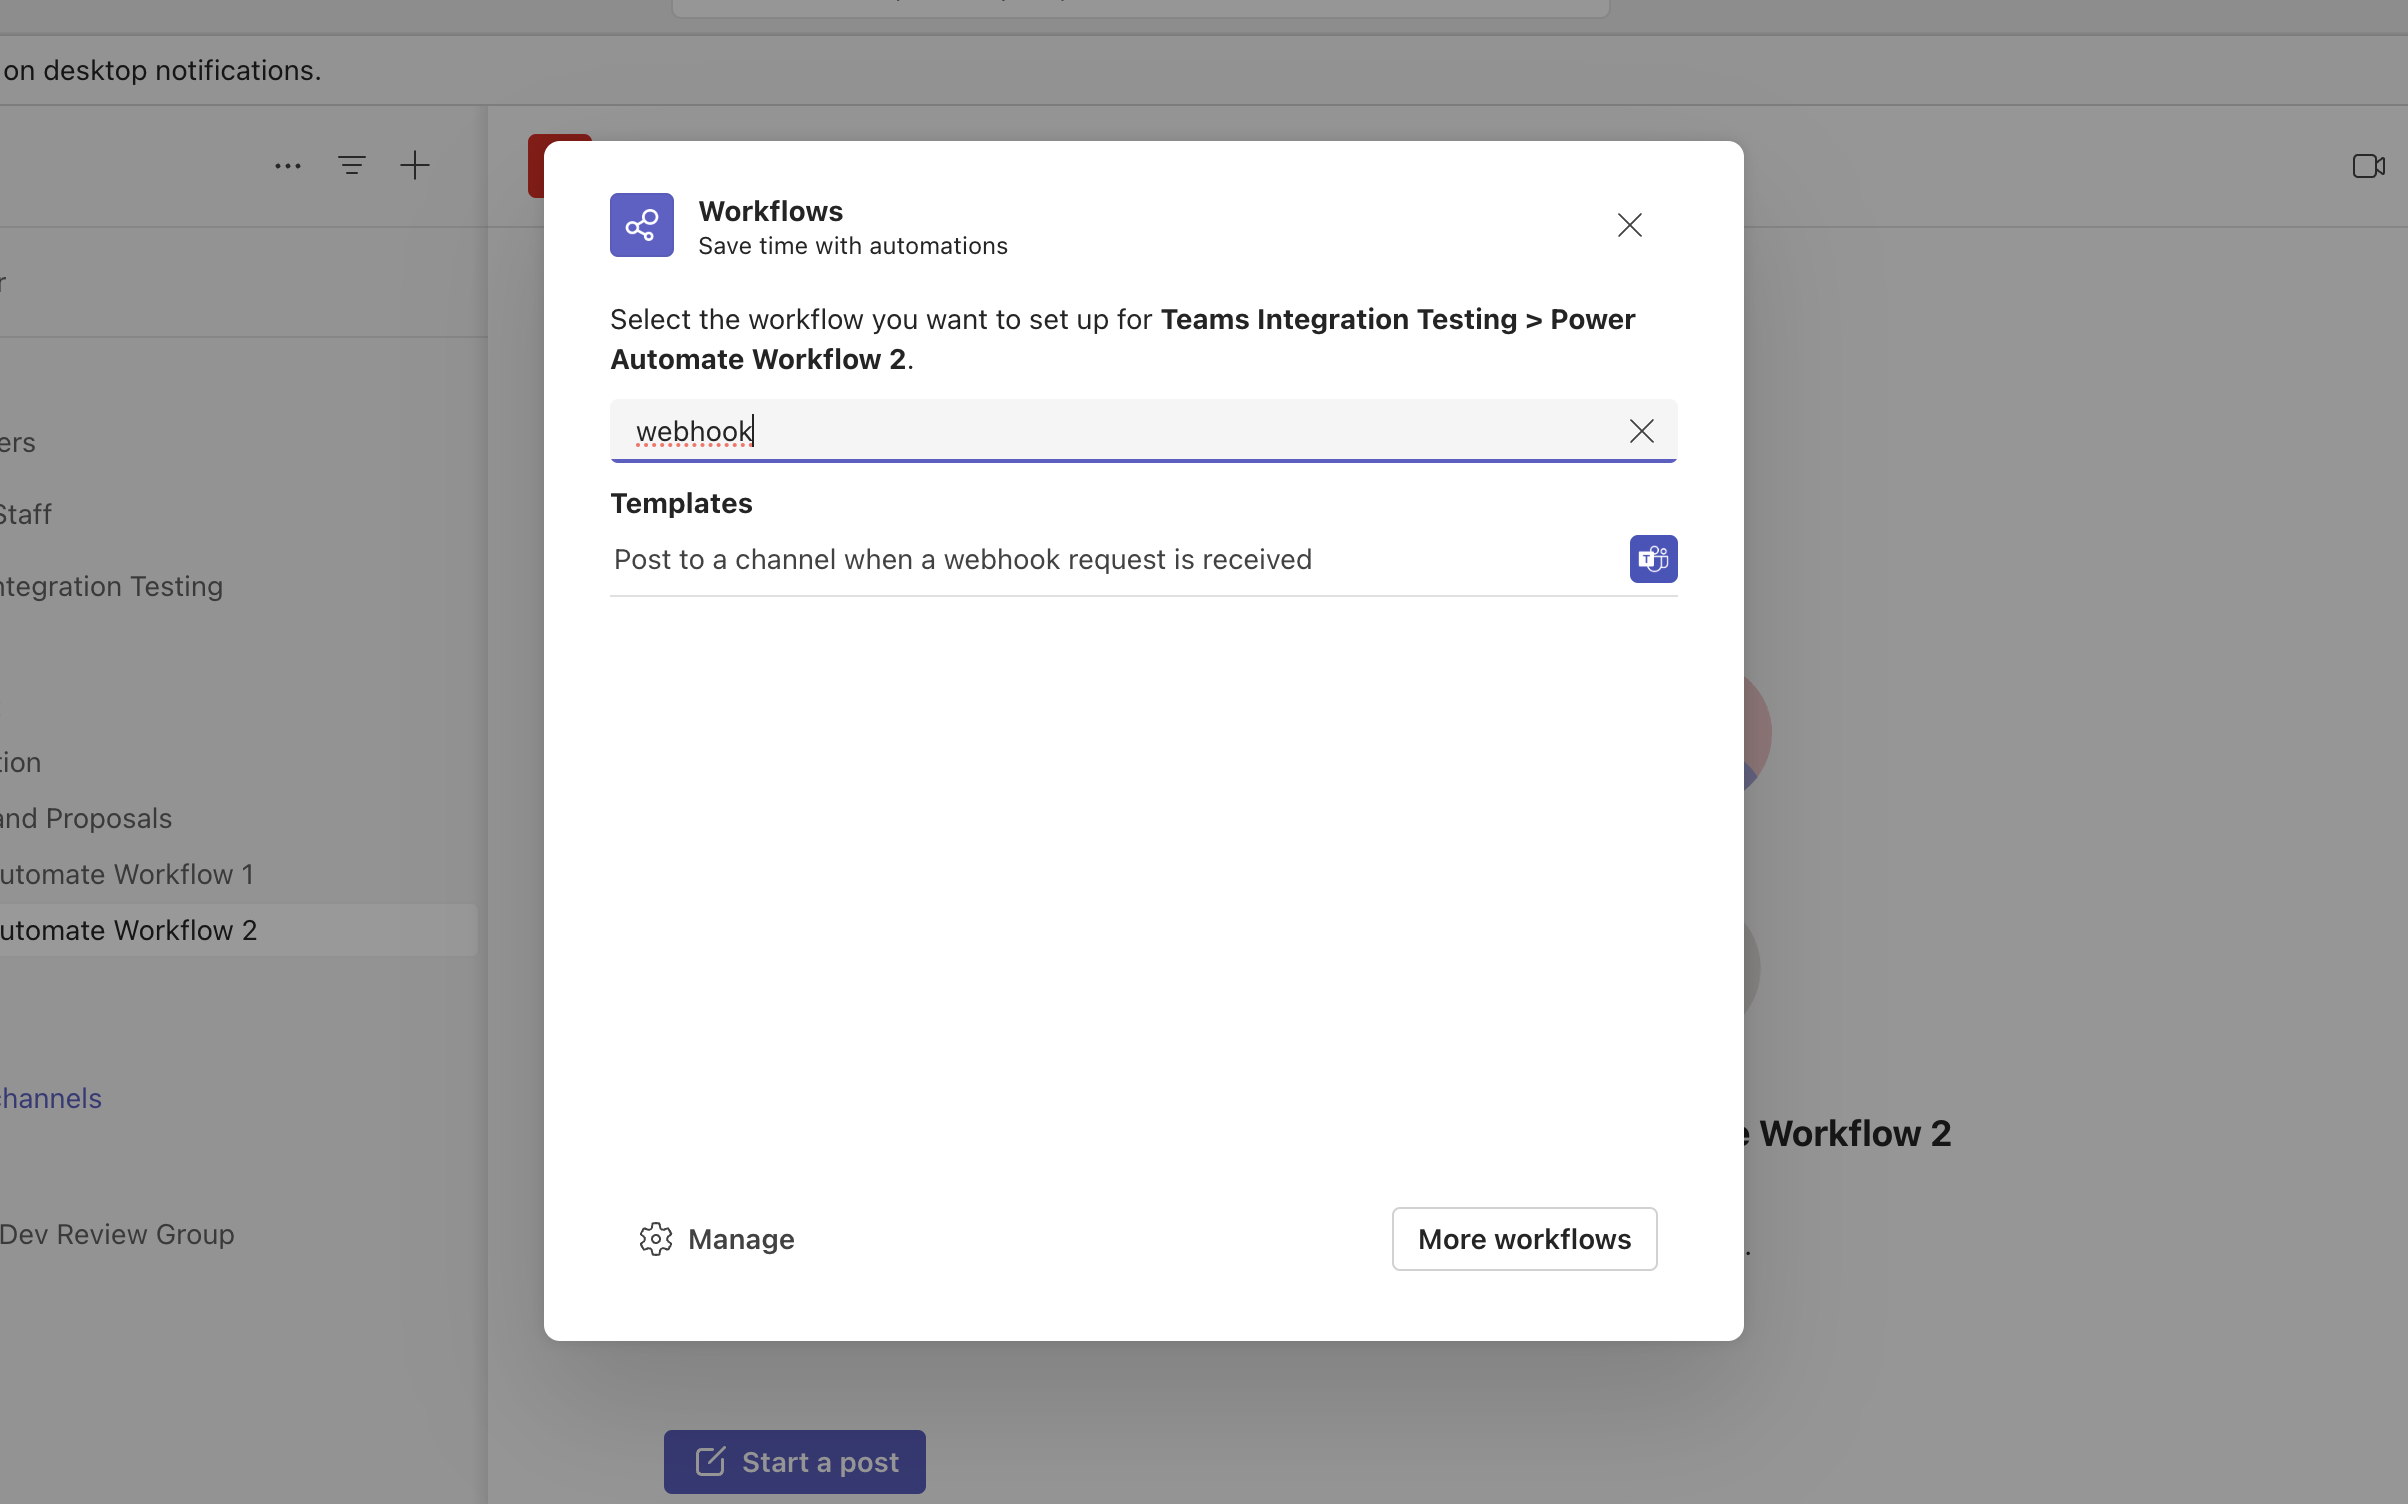Click the Workflows app icon in dialog header
This screenshot has height=1504, width=2408.
pyautogui.click(x=642, y=225)
